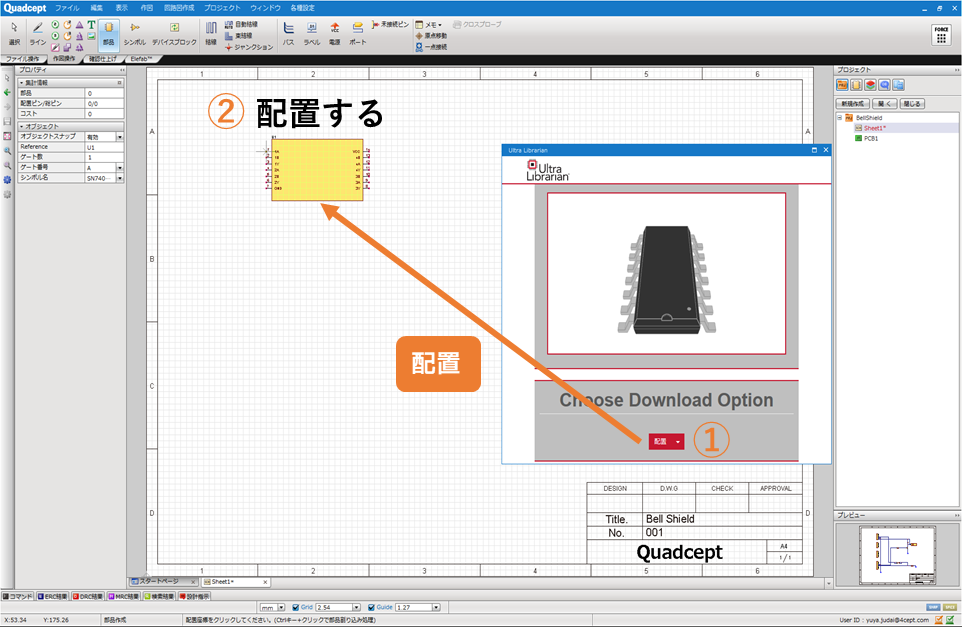Open the ファイル menu
The width and height of the screenshot is (962, 627).
[x=67, y=8]
